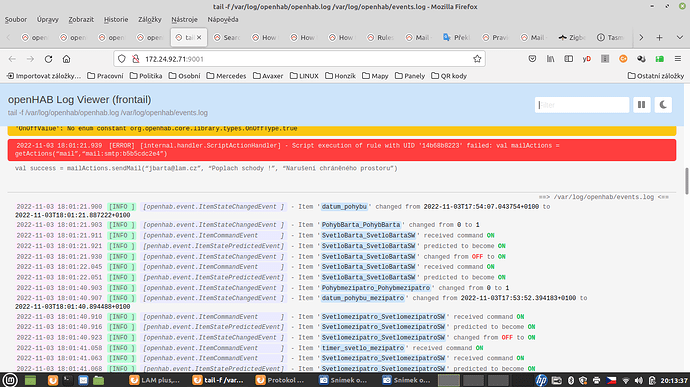The image size is (690, 387).
Task: Open the Nápověda menu
Action: pyautogui.click(x=223, y=19)
